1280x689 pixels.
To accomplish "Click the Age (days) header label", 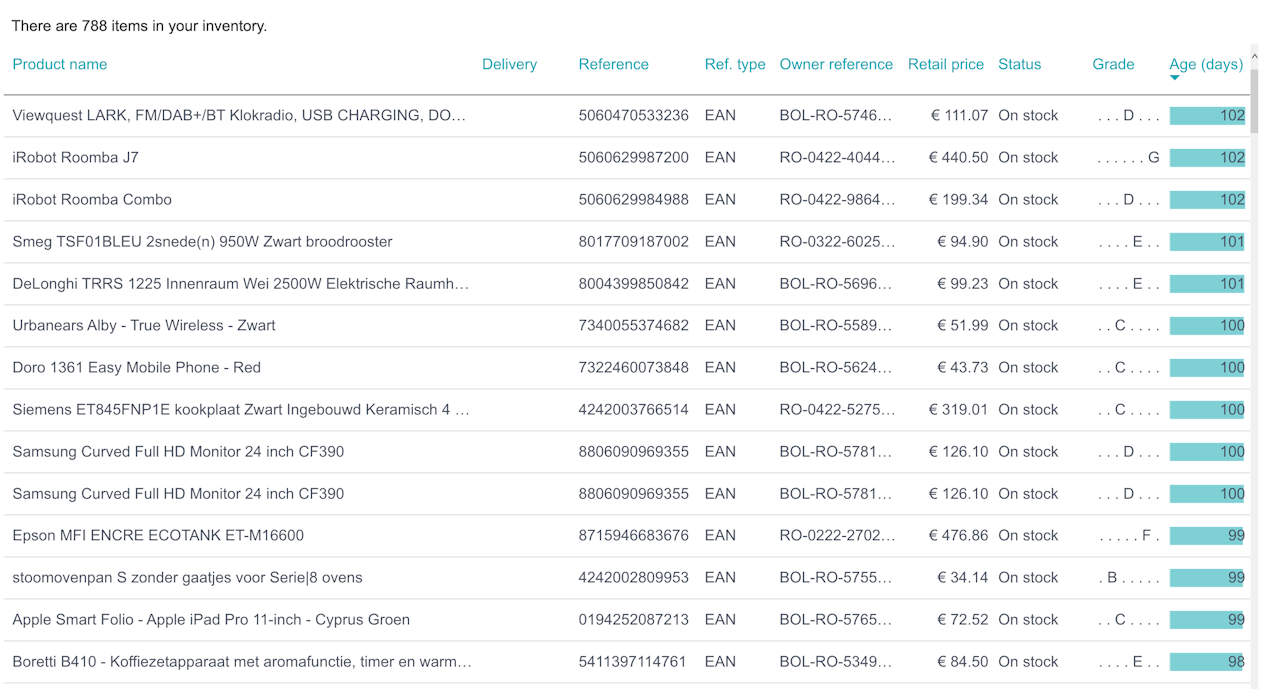I will pos(1206,64).
